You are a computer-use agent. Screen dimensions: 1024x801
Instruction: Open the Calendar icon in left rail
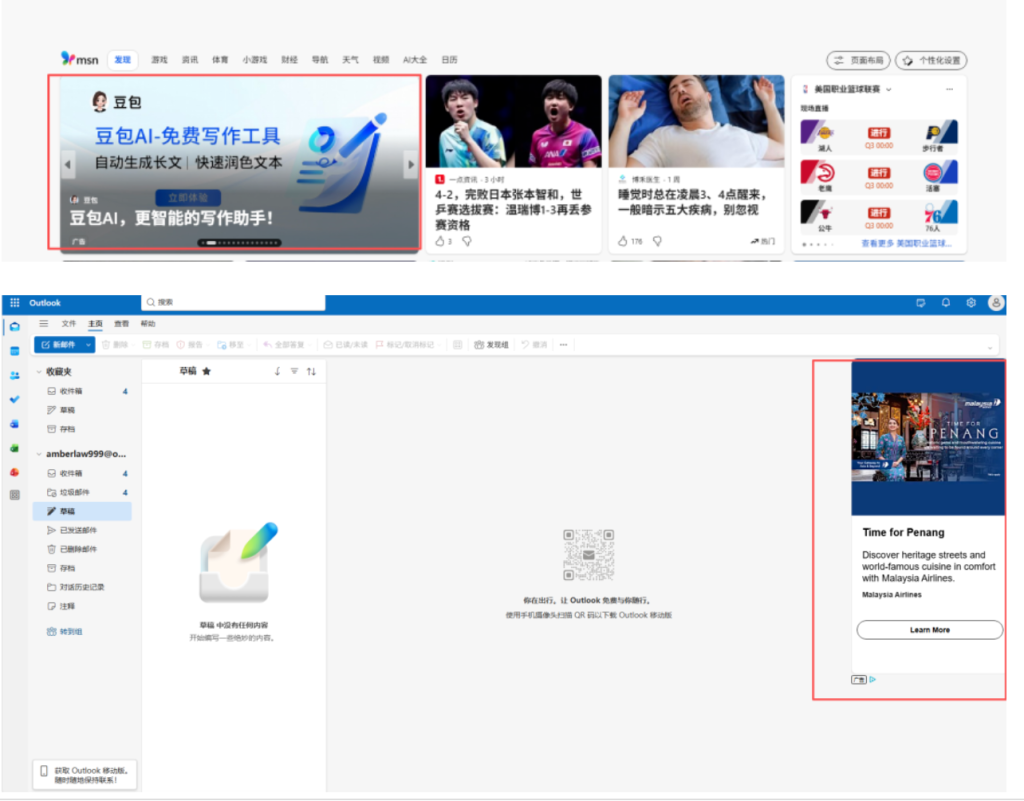(x=14, y=351)
